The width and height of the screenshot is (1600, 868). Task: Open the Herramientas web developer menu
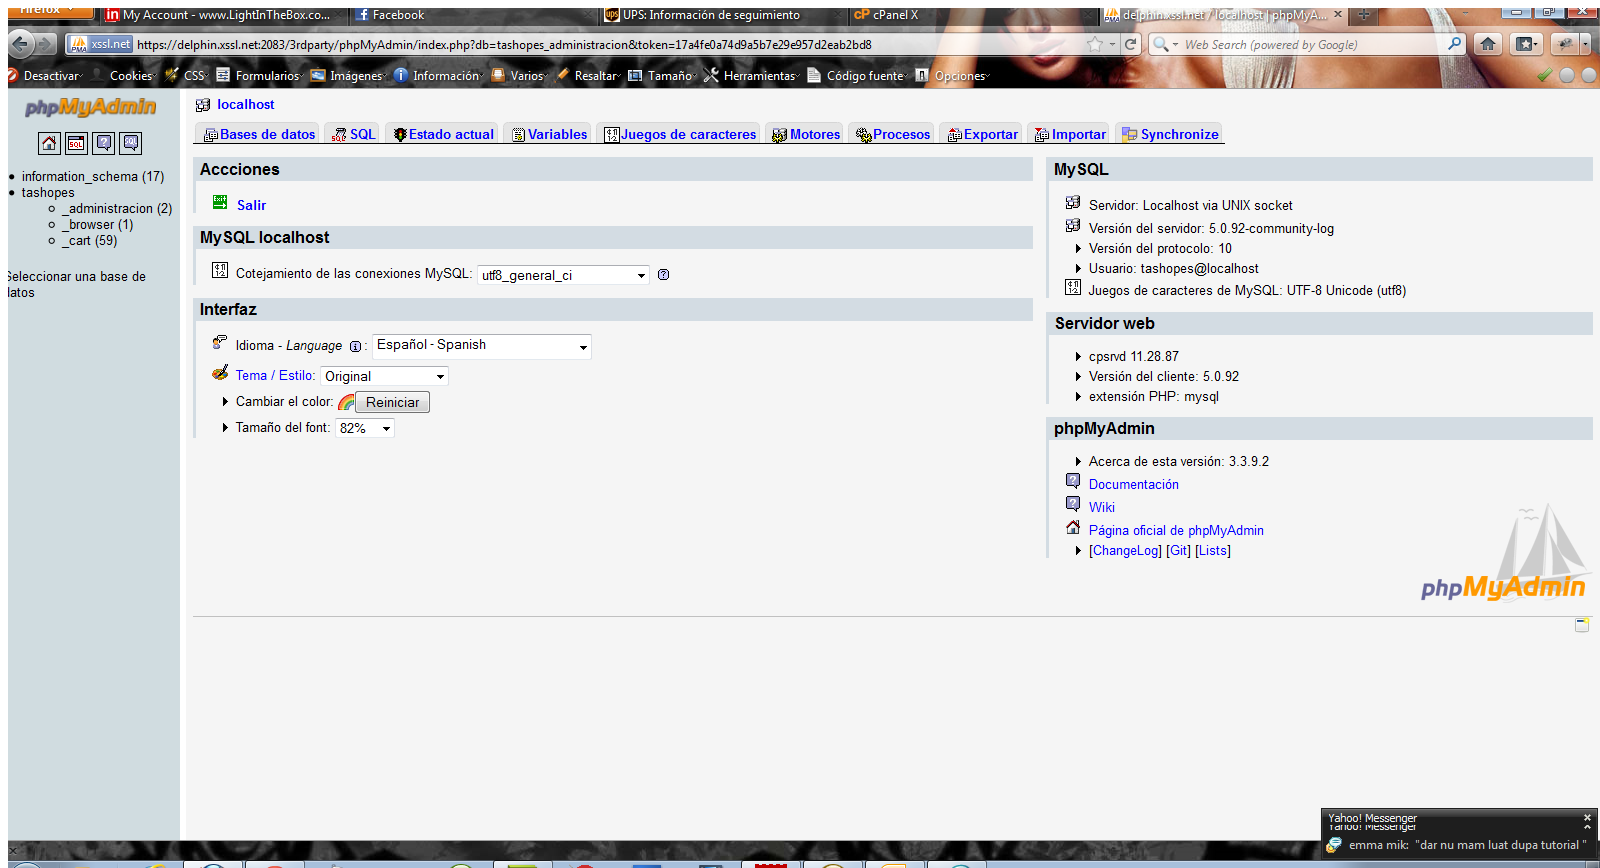pyautogui.click(x=751, y=75)
